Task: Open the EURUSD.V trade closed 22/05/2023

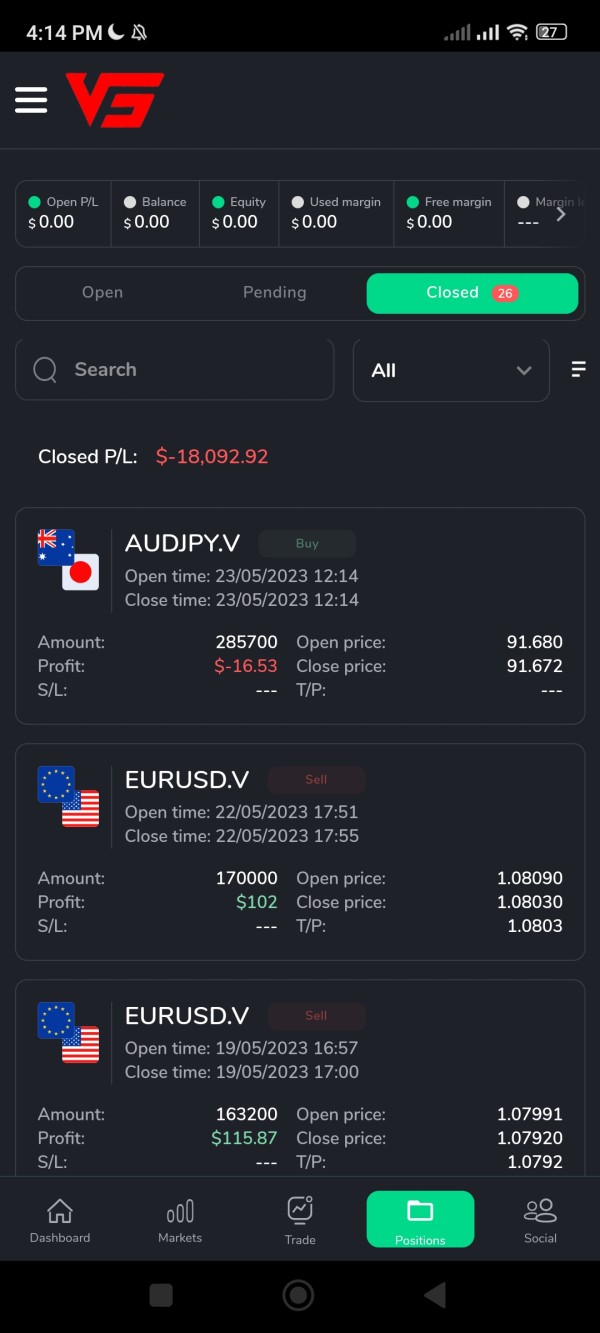Action: point(300,851)
